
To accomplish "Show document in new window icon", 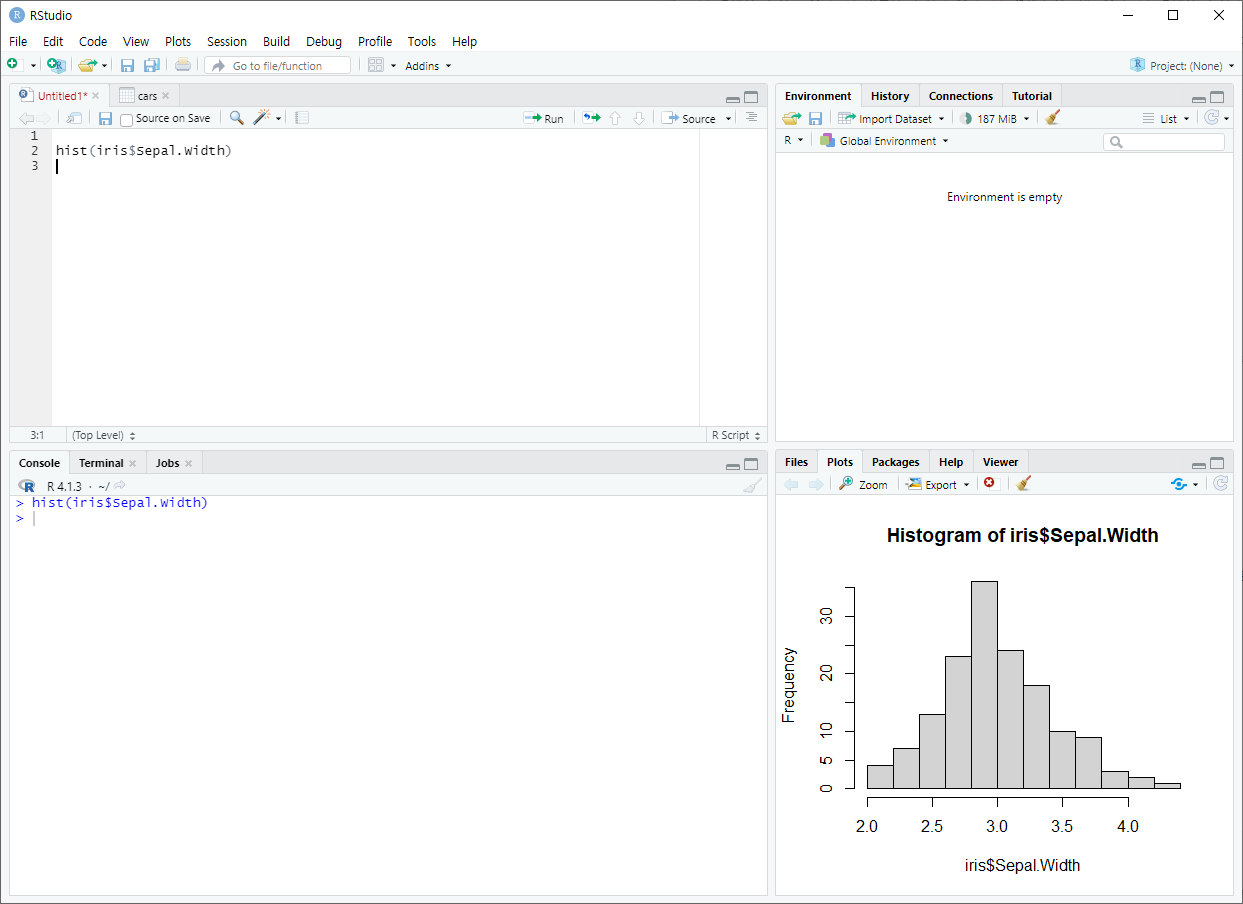I will tap(75, 118).
